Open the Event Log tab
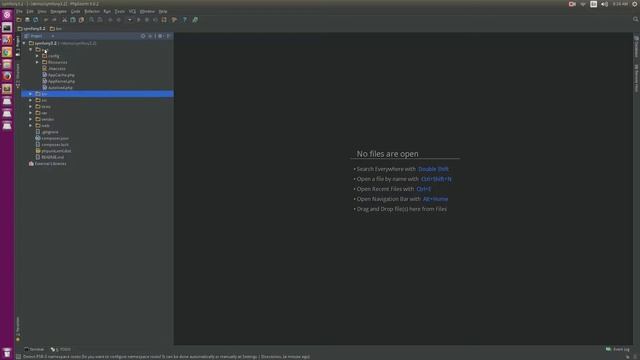This screenshot has width=640, height=360. click(618, 349)
